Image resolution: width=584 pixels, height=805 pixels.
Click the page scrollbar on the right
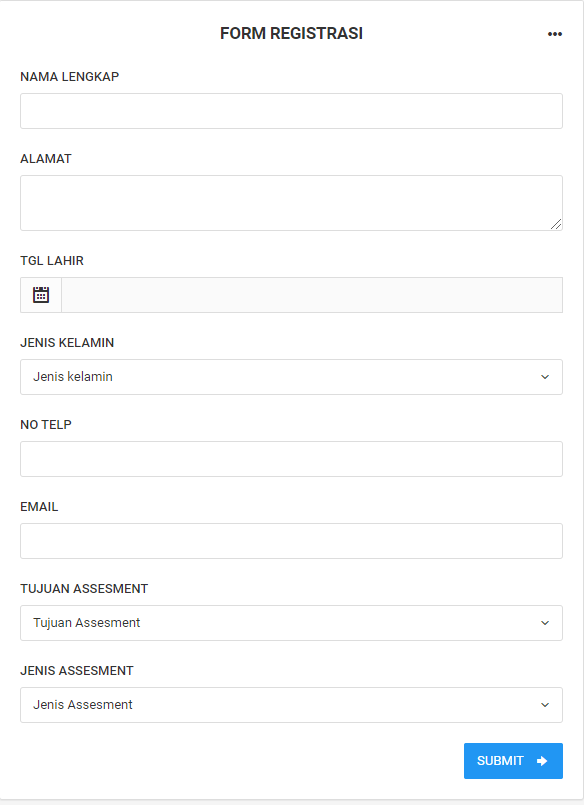click(578, 400)
